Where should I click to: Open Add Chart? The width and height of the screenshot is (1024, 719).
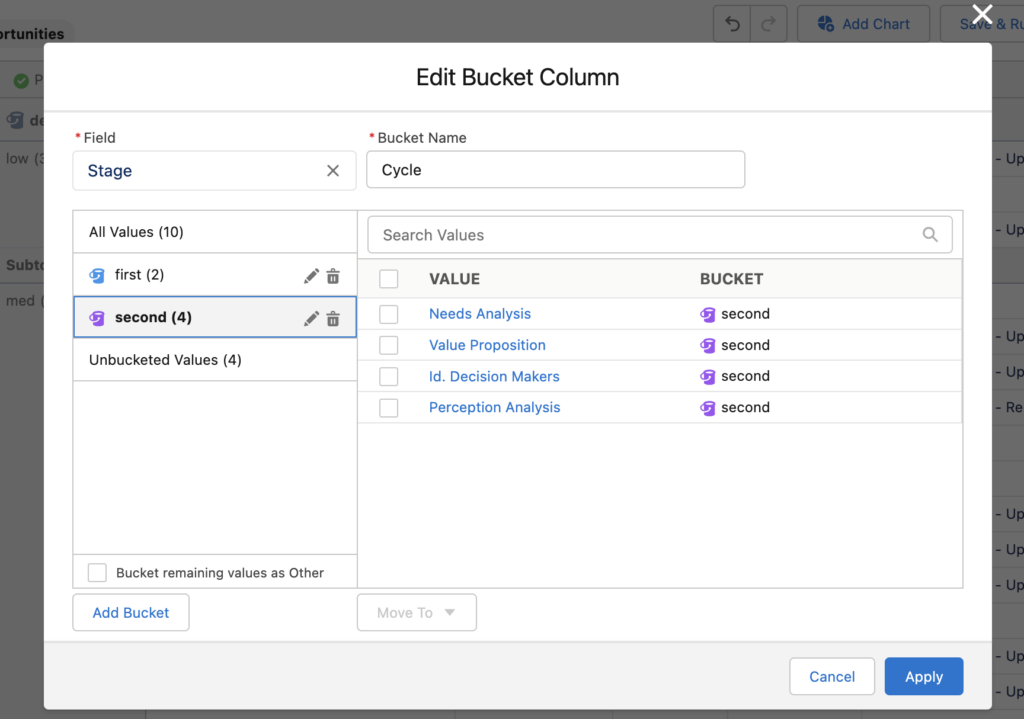862,23
